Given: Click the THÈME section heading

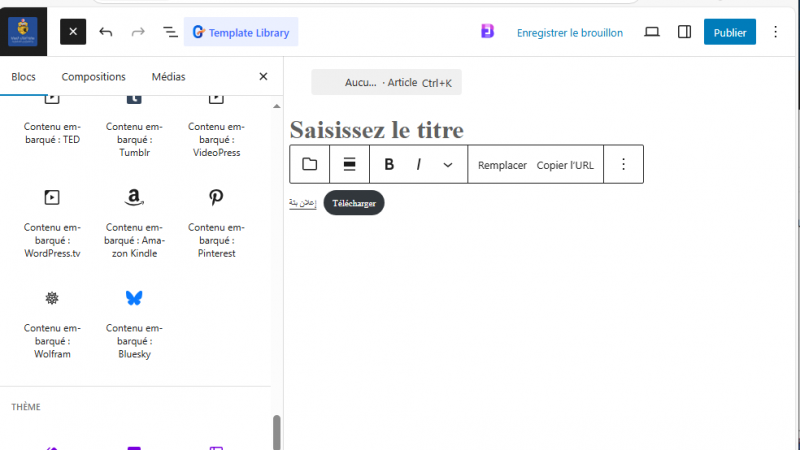Looking at the screenshot, I should tap(26, 407).
